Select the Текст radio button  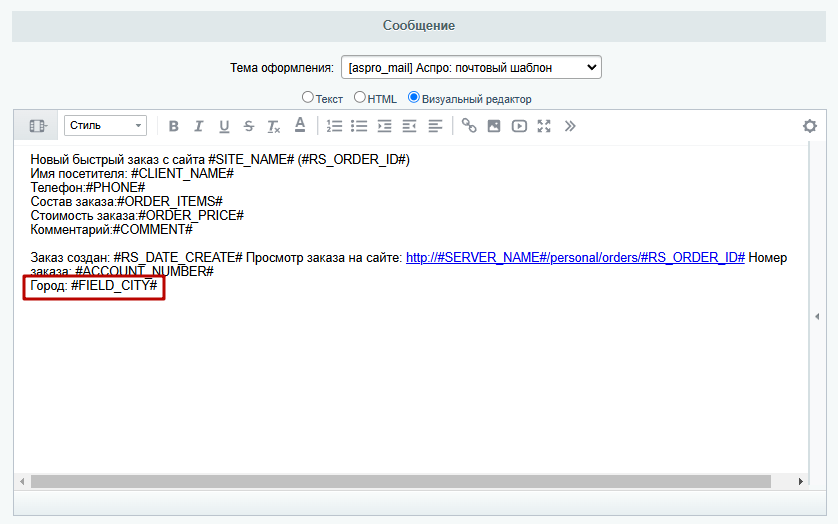[307, 97]
